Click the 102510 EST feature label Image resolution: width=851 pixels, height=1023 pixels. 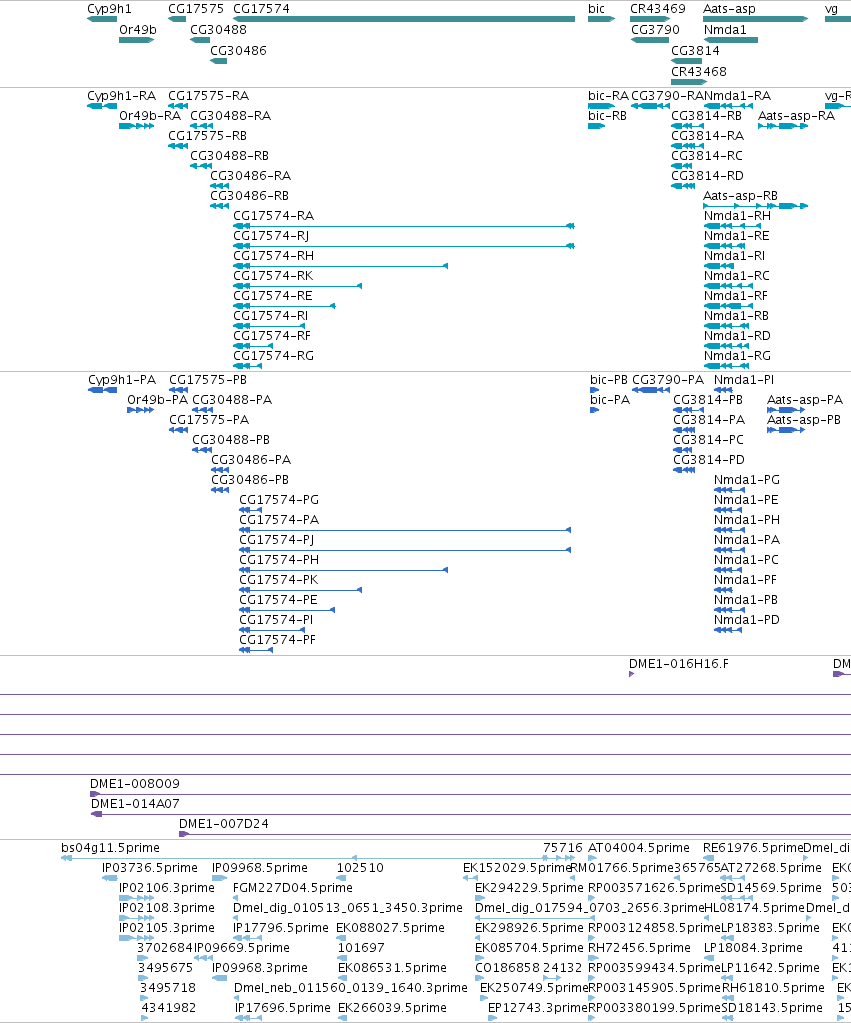point(360,868)
